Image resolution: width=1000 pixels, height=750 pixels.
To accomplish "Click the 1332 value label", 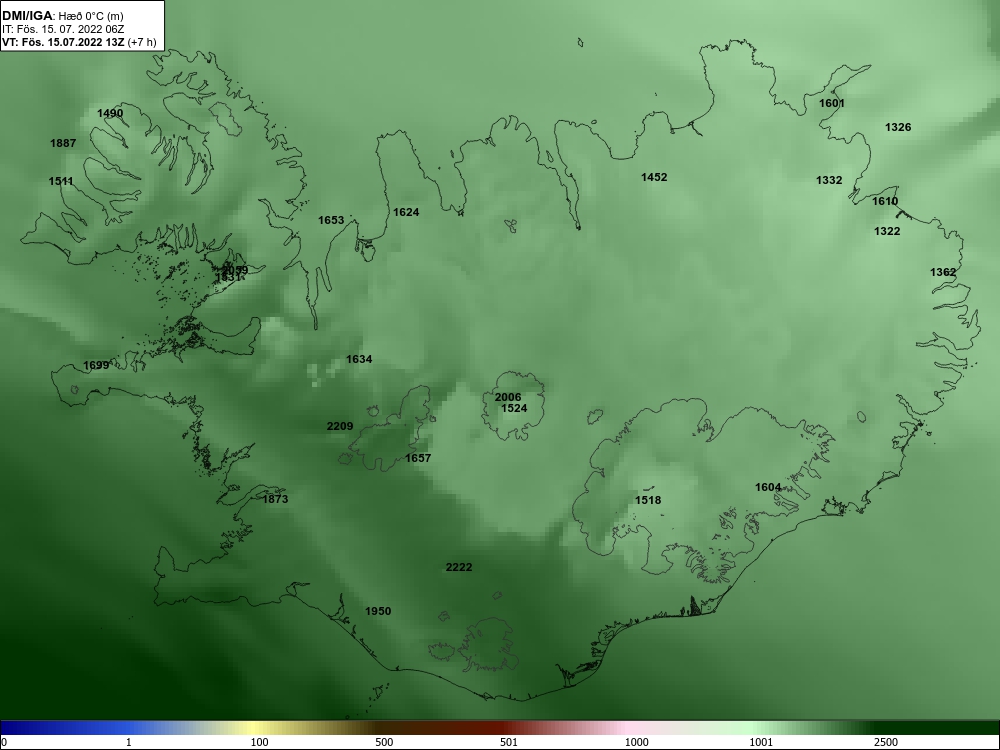I will [x=829, y=180].
